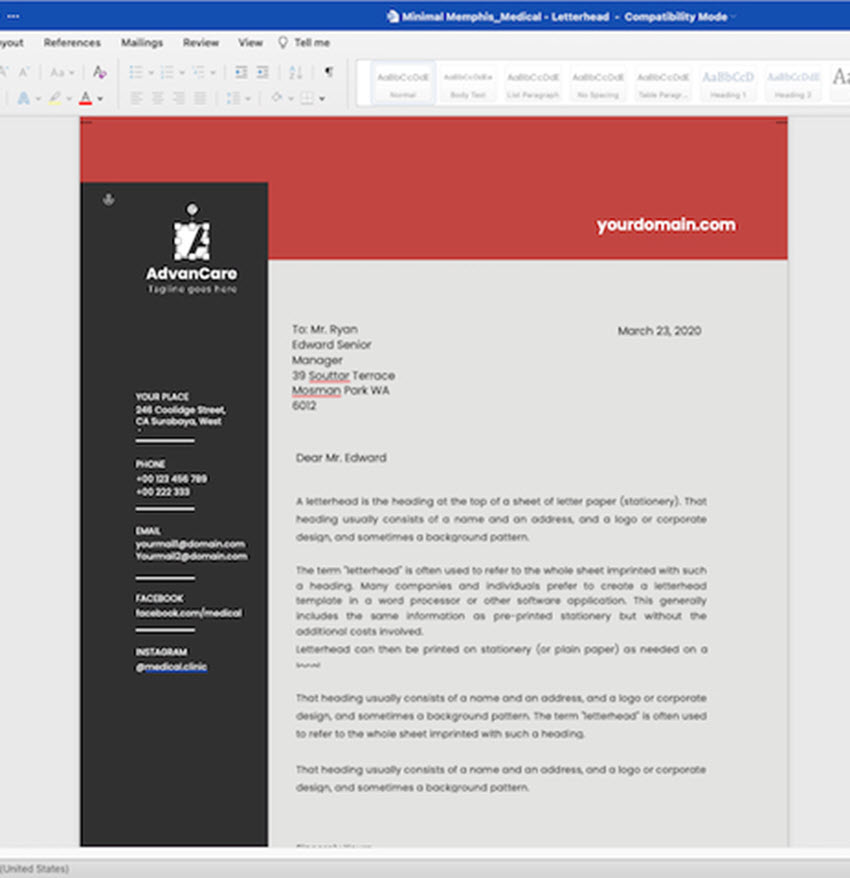850x878 pixels.
Task: Apply the Normal style
Action: [403, 83]
